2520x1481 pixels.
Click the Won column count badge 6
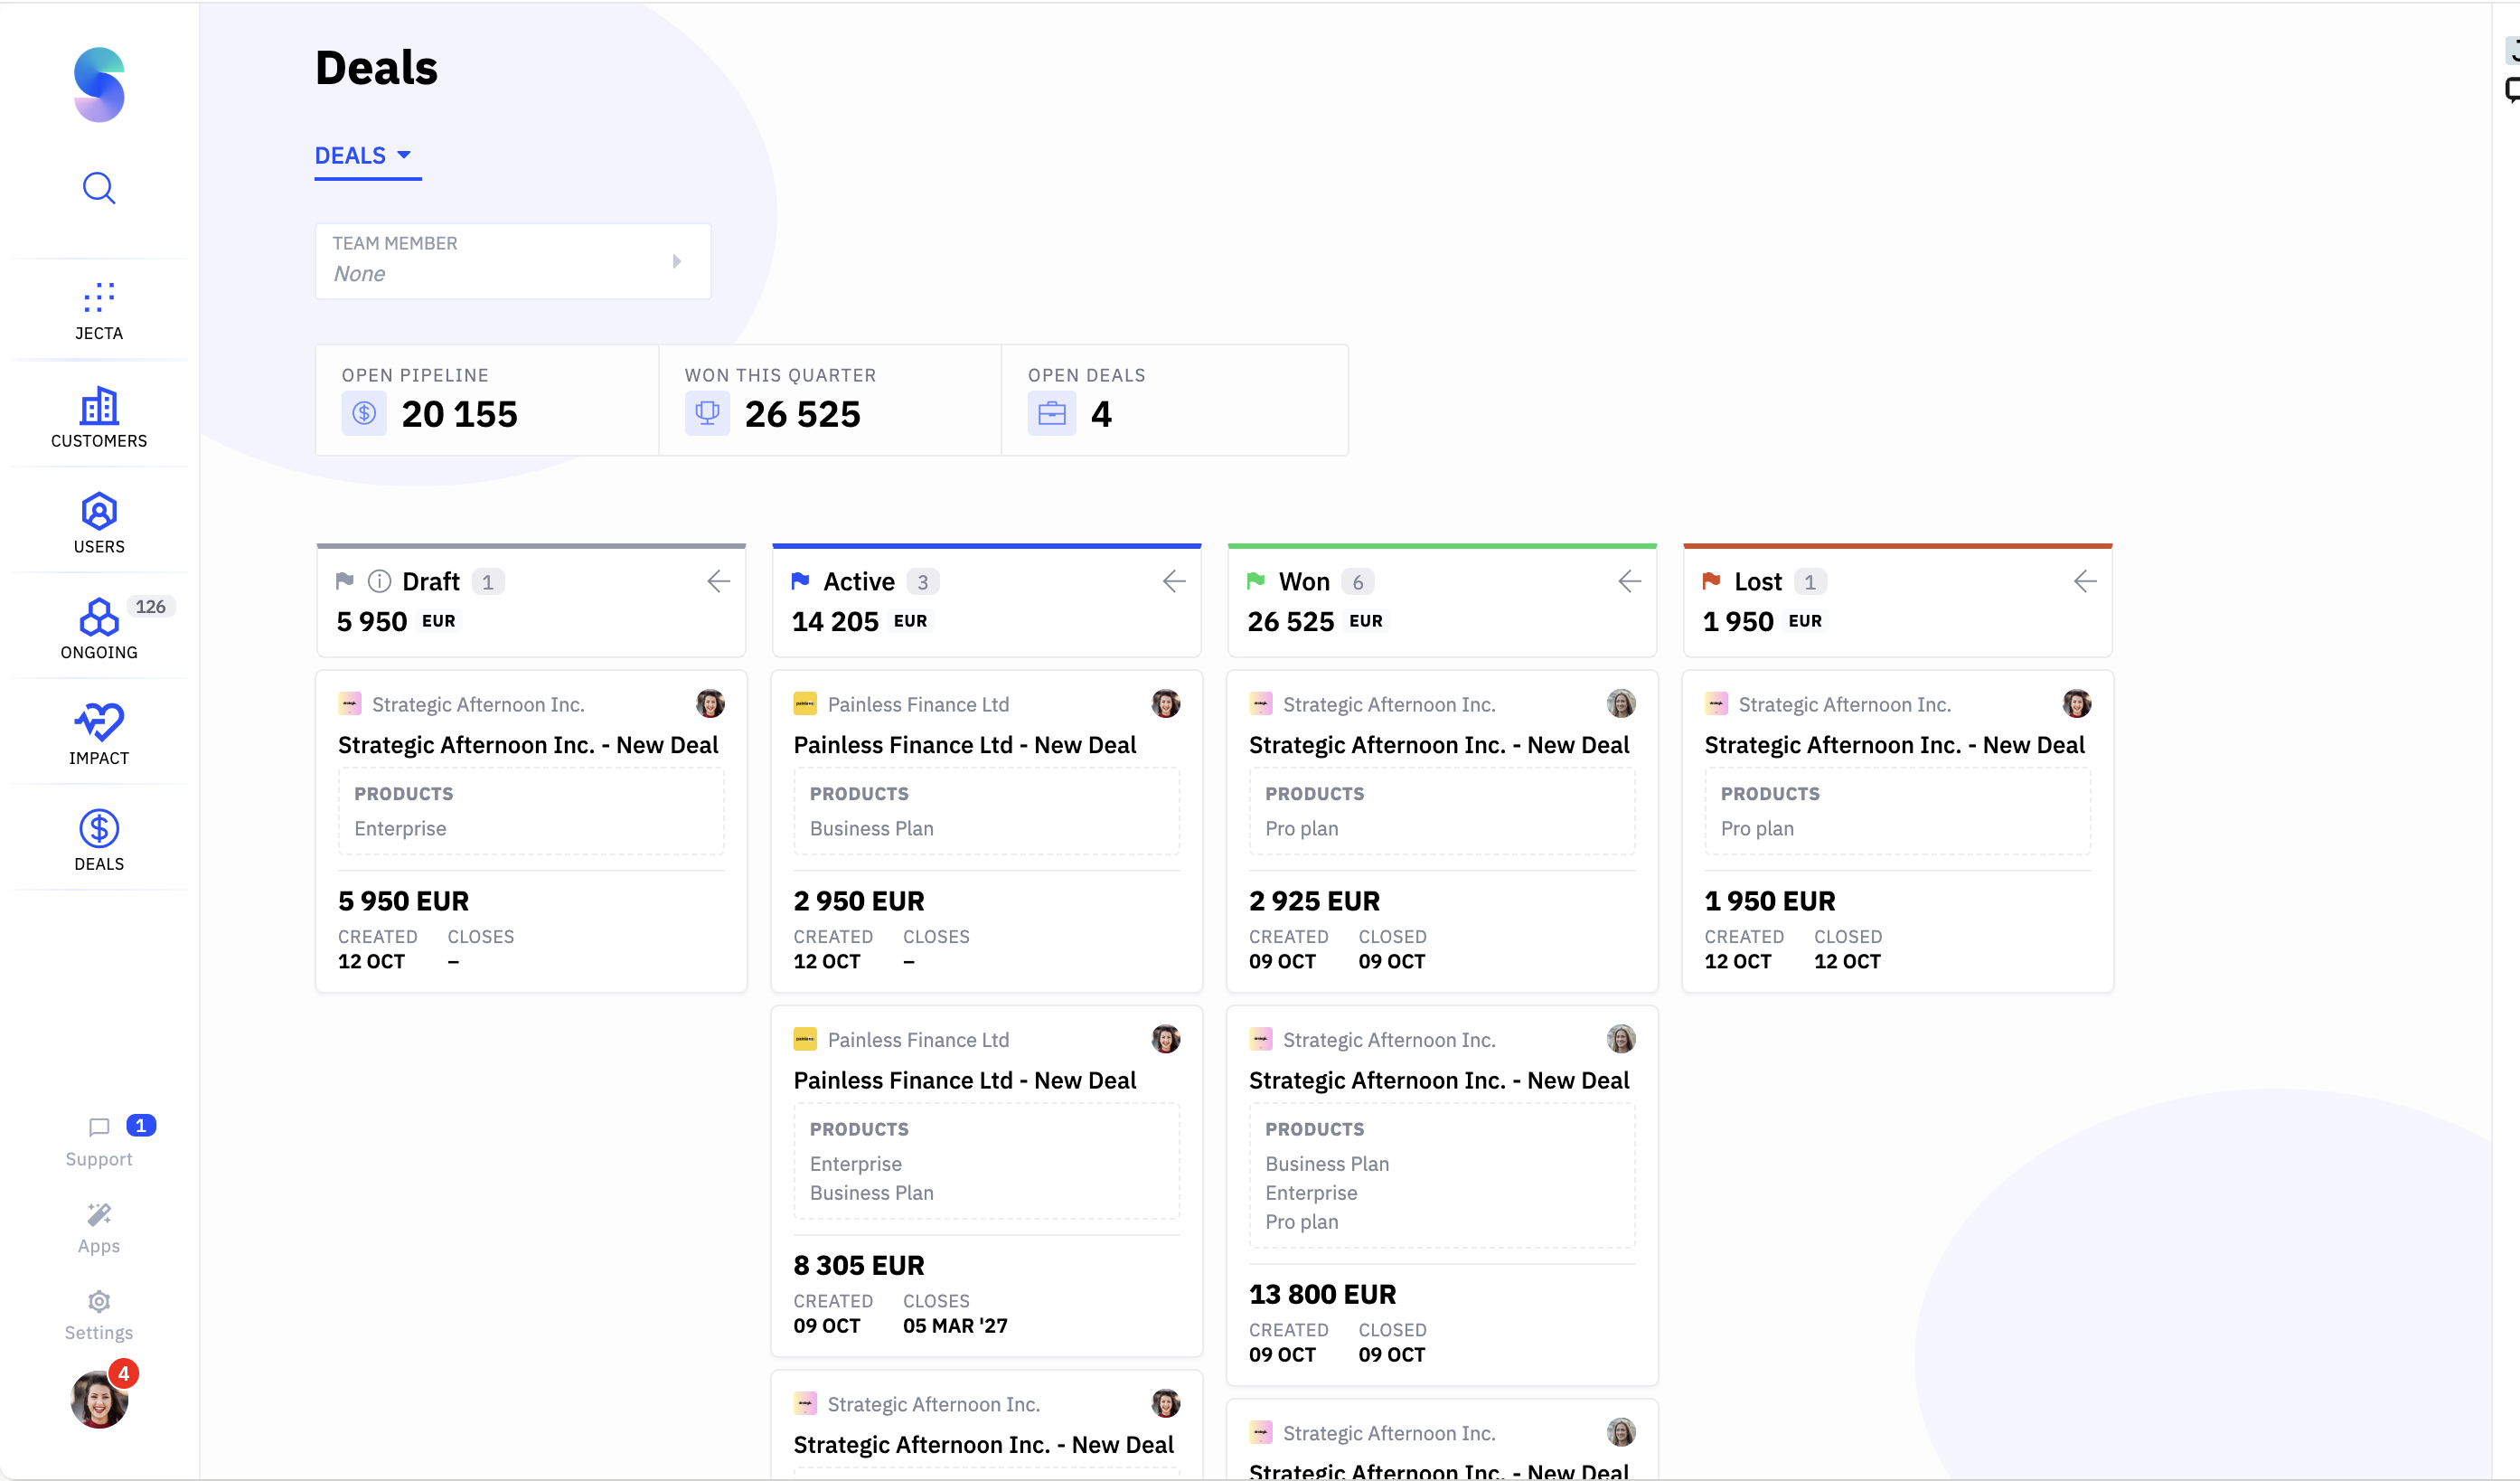pyautogui.click(x=1358, y=582)
